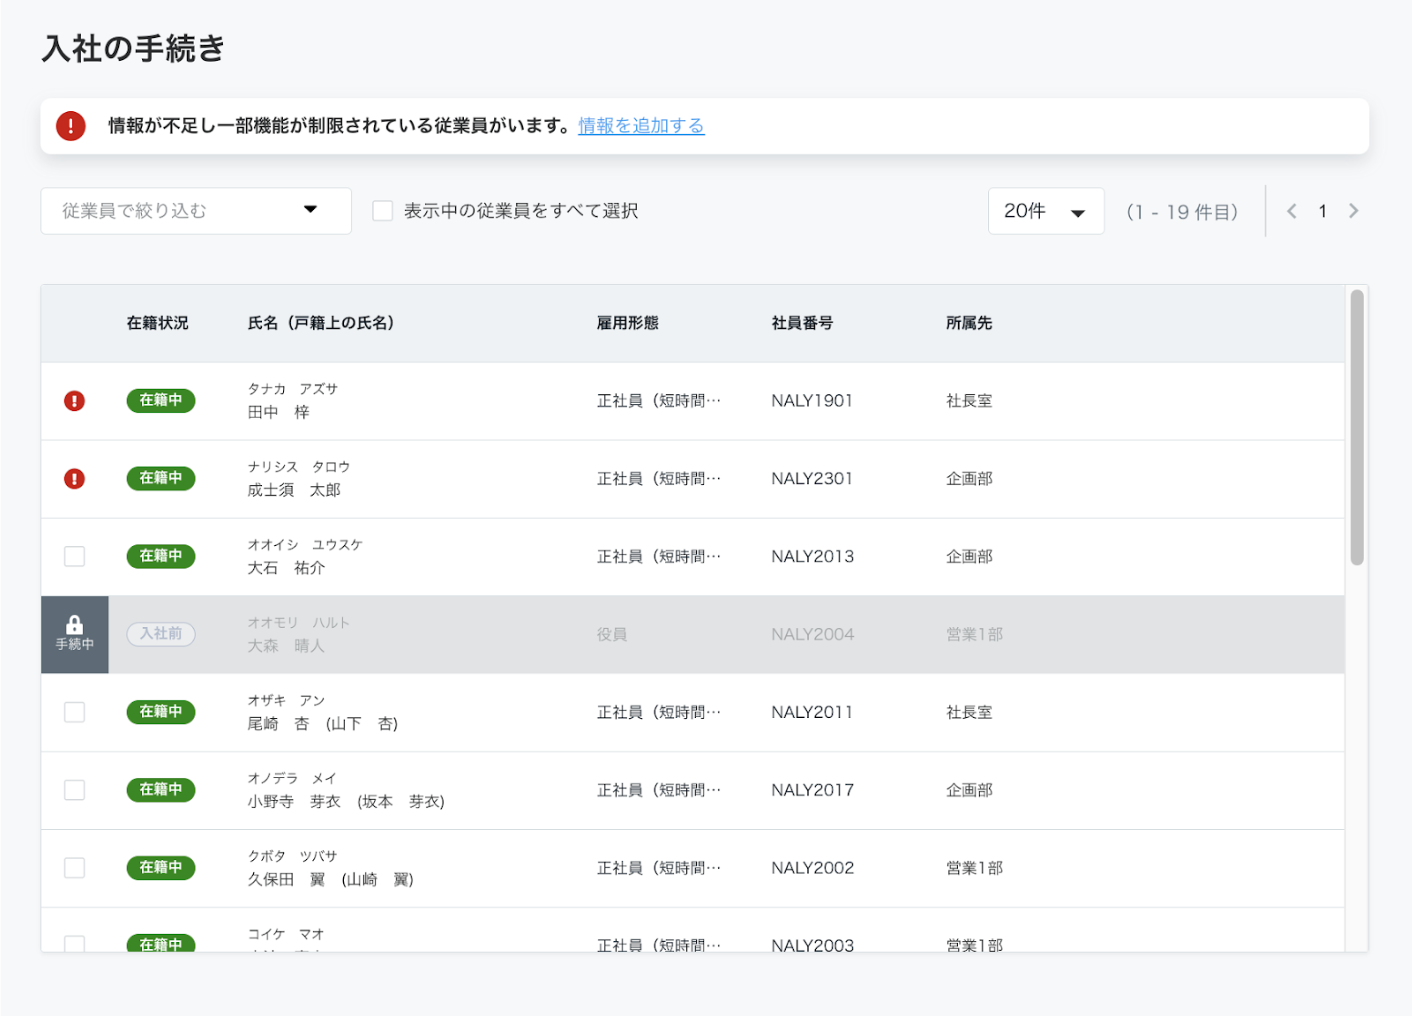Click page number 1 in the pagination
The width and height of the screenshot is (1412, 1016).
[1322, 211]
